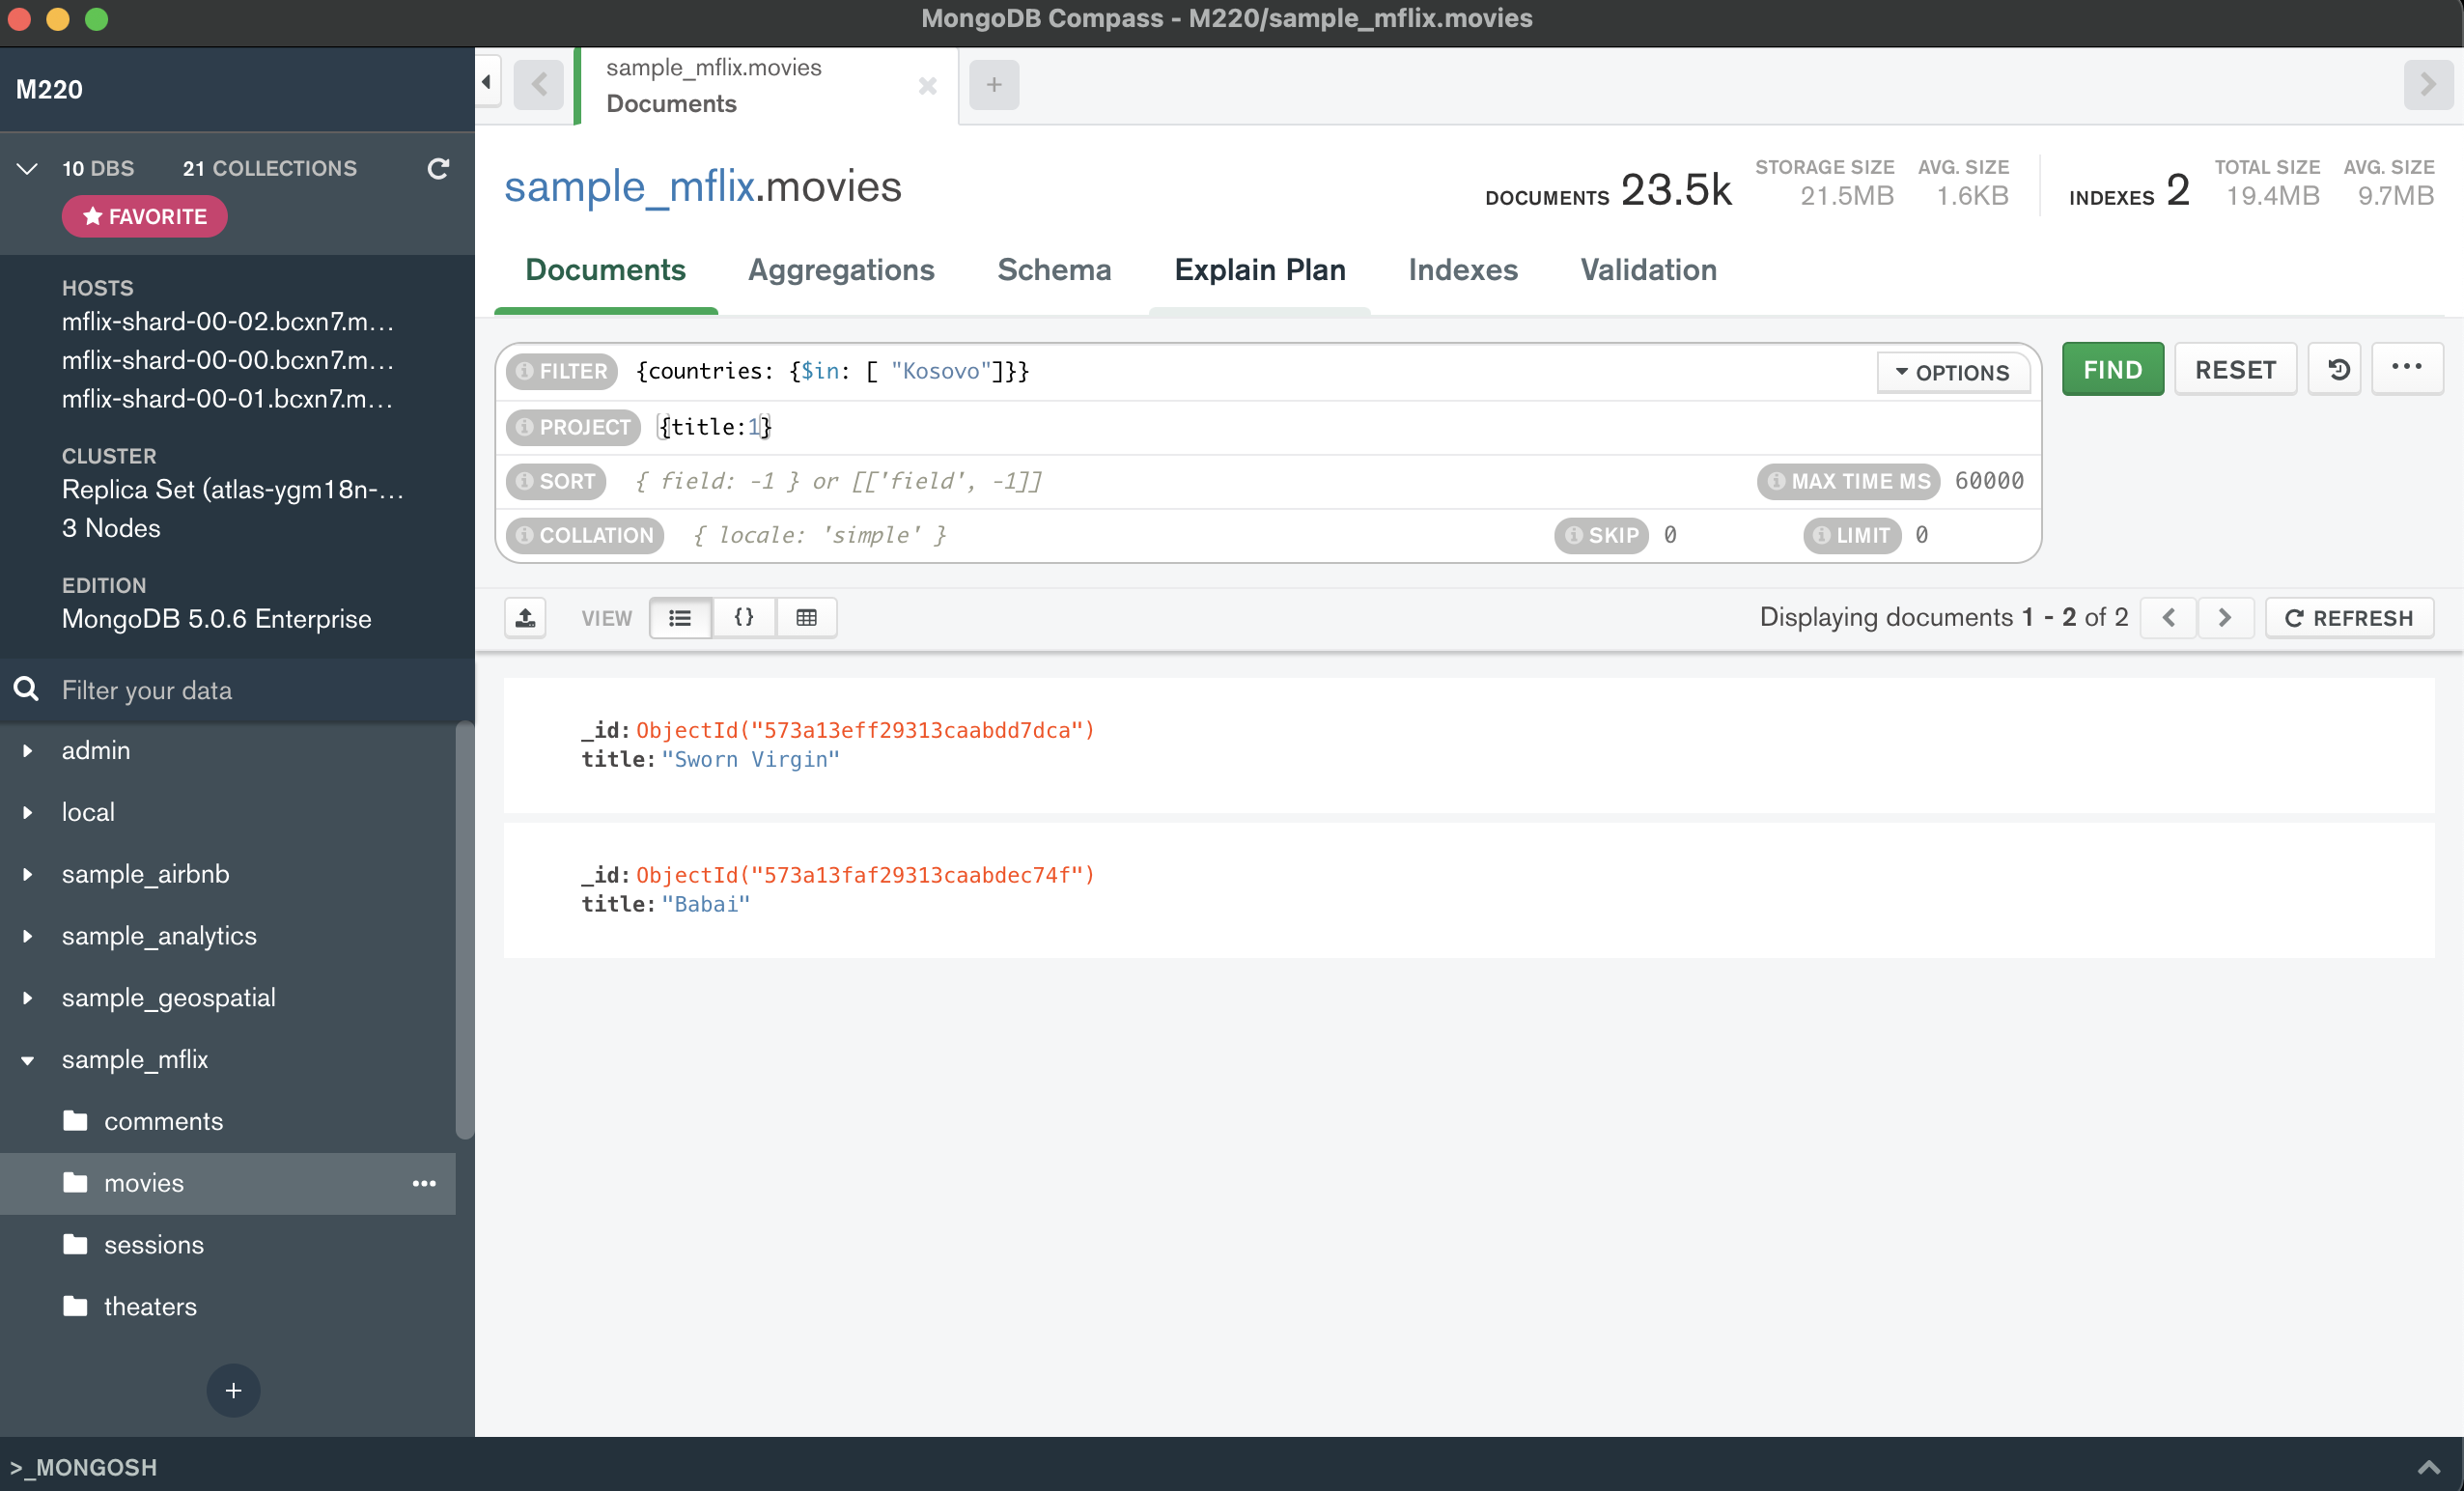This screenshot has width=2464, height=1491.
Task: Collapse the sample_mflix database
Action: click(27, 1060)
